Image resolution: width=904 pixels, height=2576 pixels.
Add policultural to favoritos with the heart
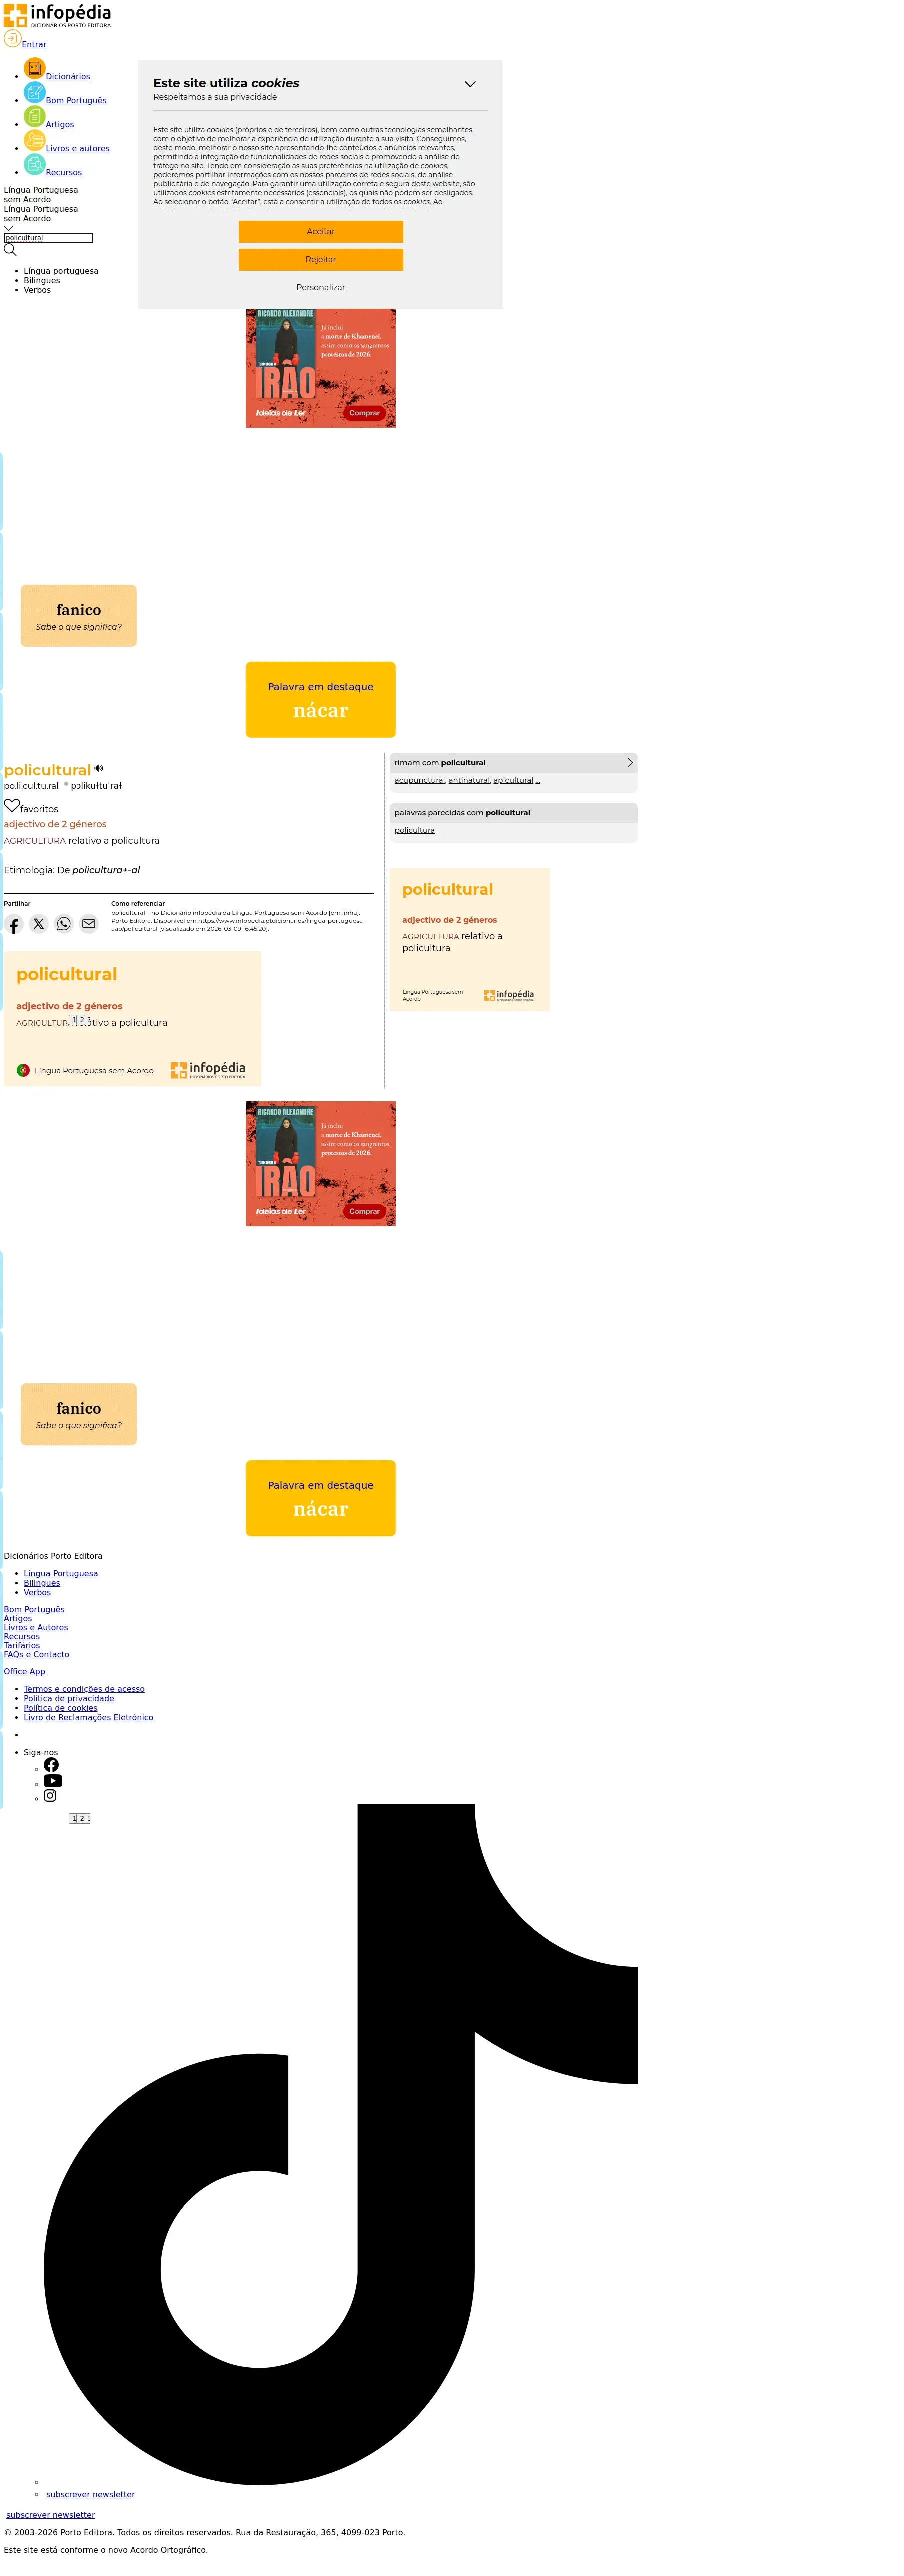coord(12,805)
